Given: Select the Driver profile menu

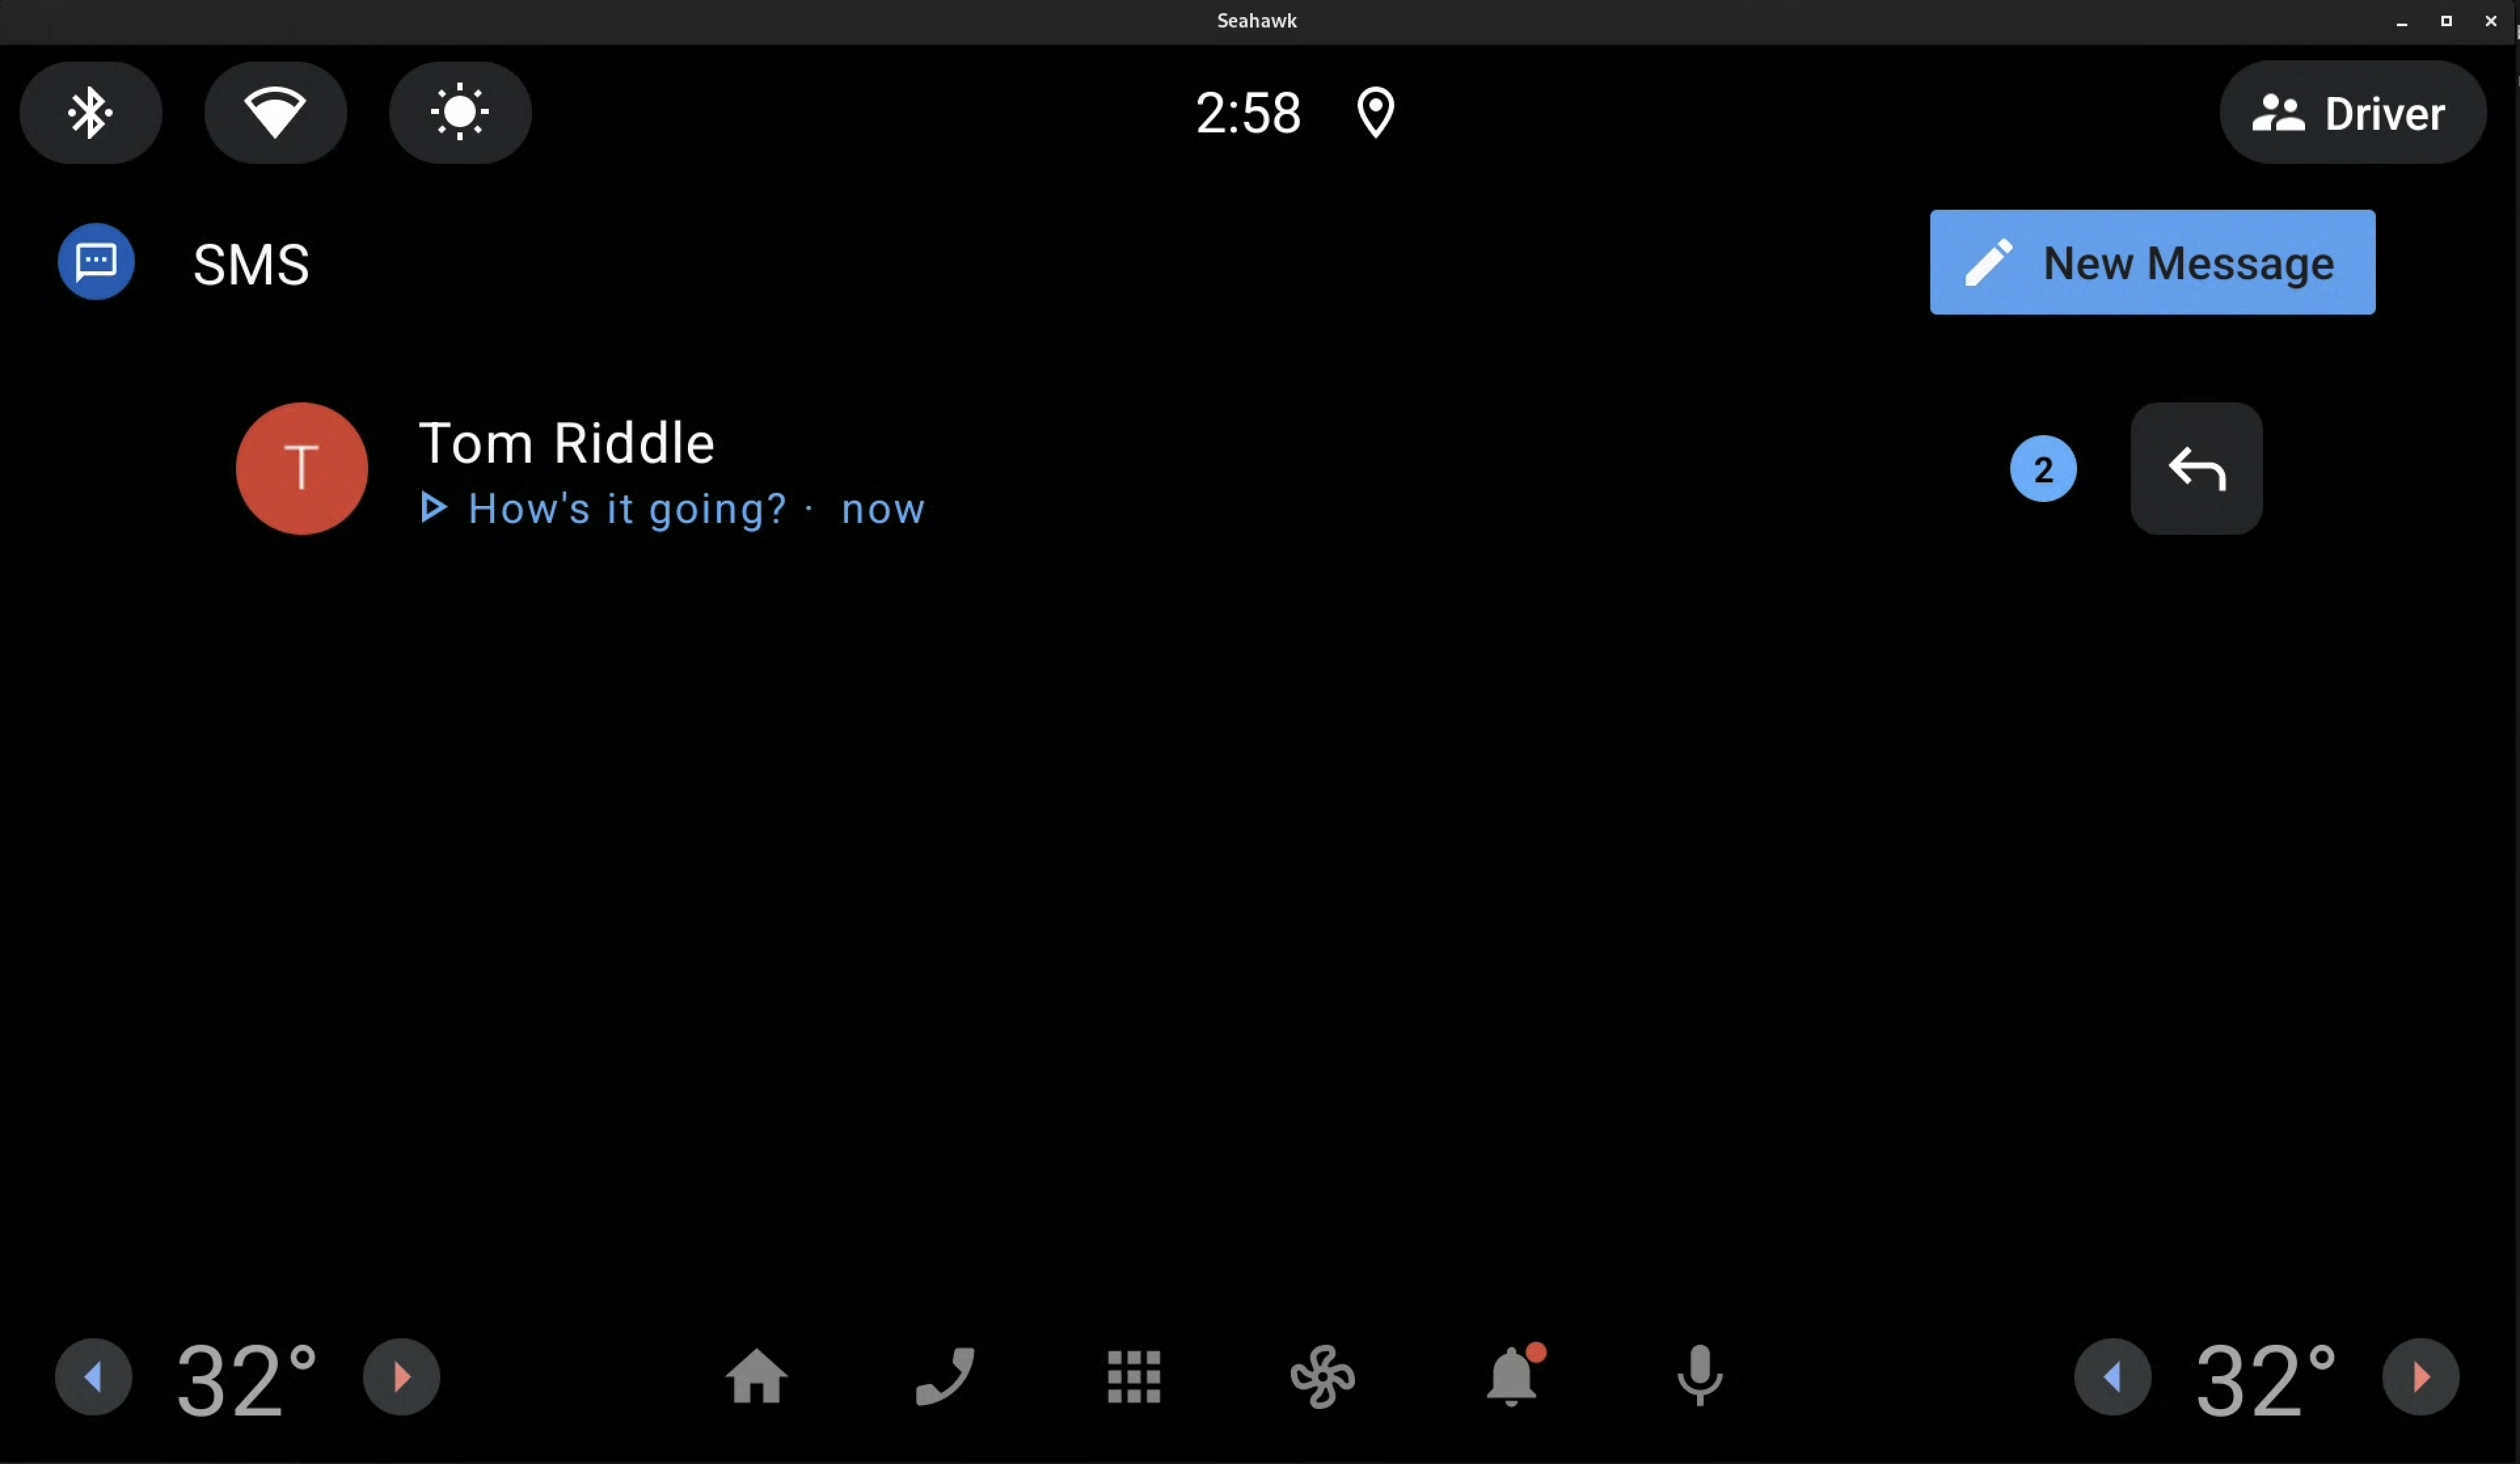Looking at the screenshot, I should click(2354, 111).
